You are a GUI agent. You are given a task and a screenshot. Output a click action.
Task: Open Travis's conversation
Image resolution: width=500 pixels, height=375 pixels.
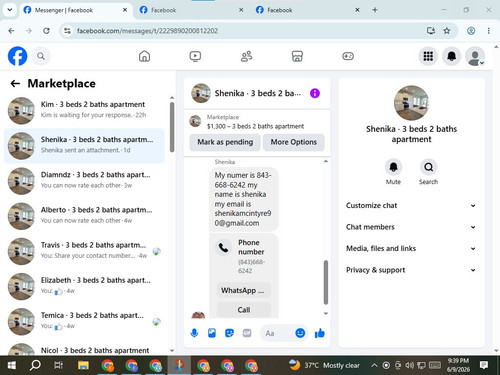click(84, 251)
